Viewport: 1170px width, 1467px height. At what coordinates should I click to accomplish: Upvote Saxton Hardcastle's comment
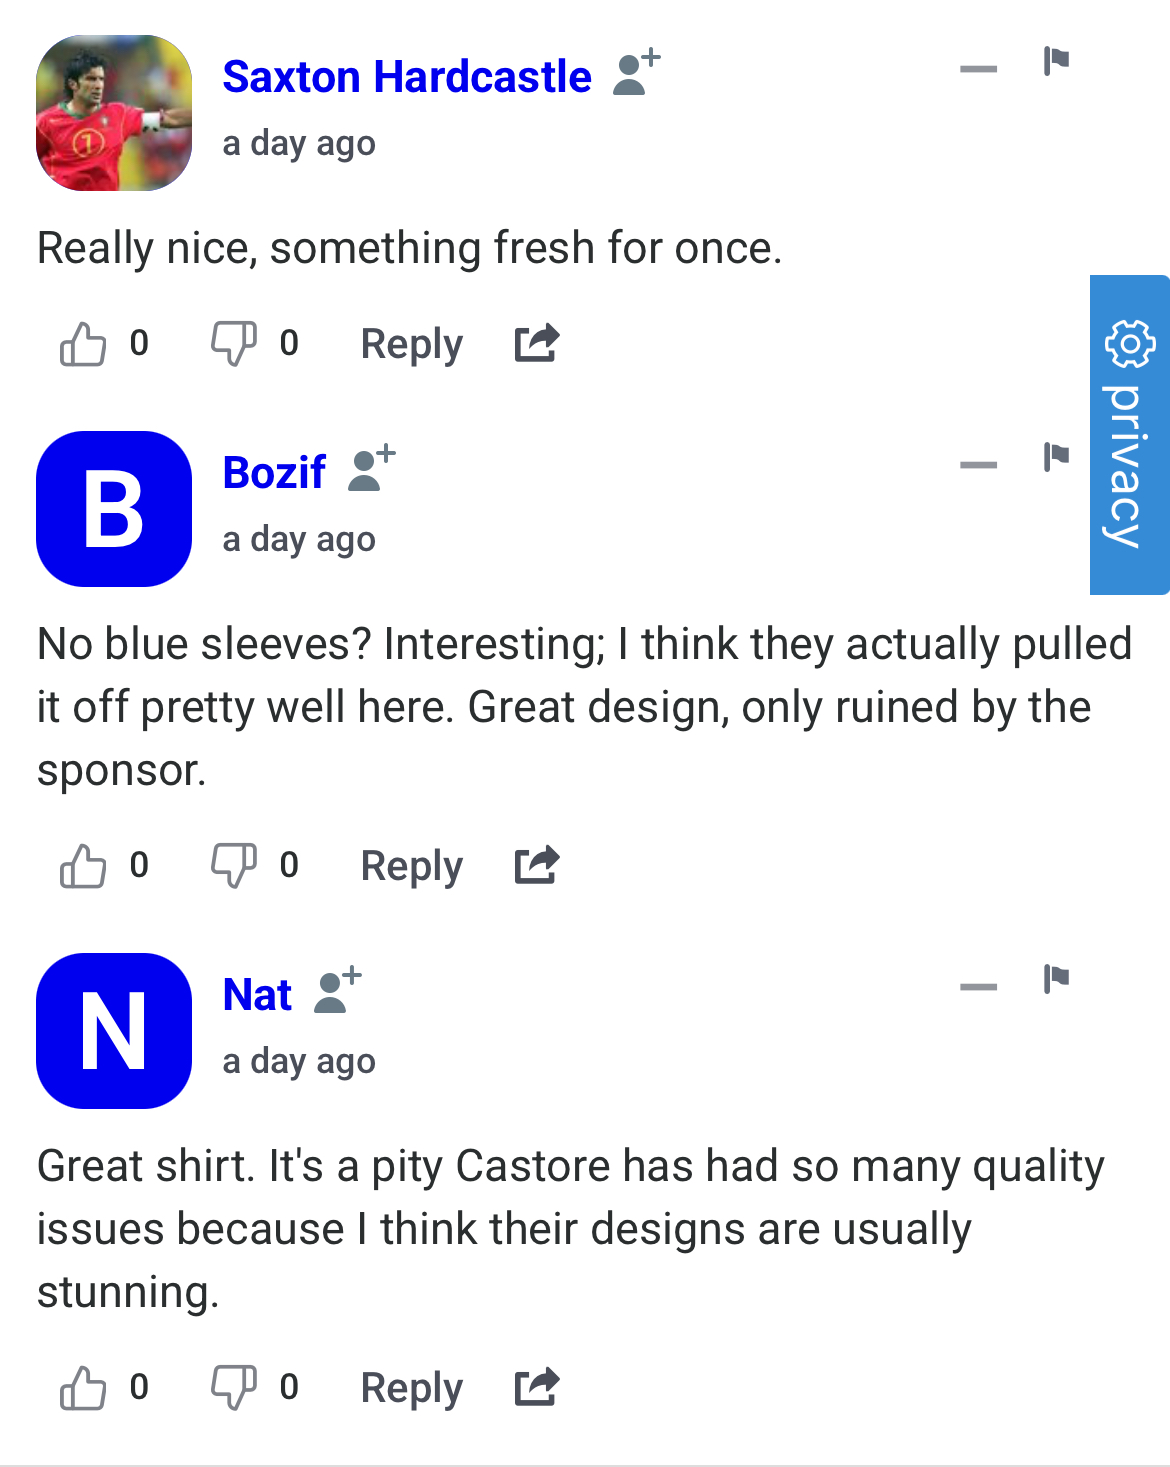click(83, 344)
